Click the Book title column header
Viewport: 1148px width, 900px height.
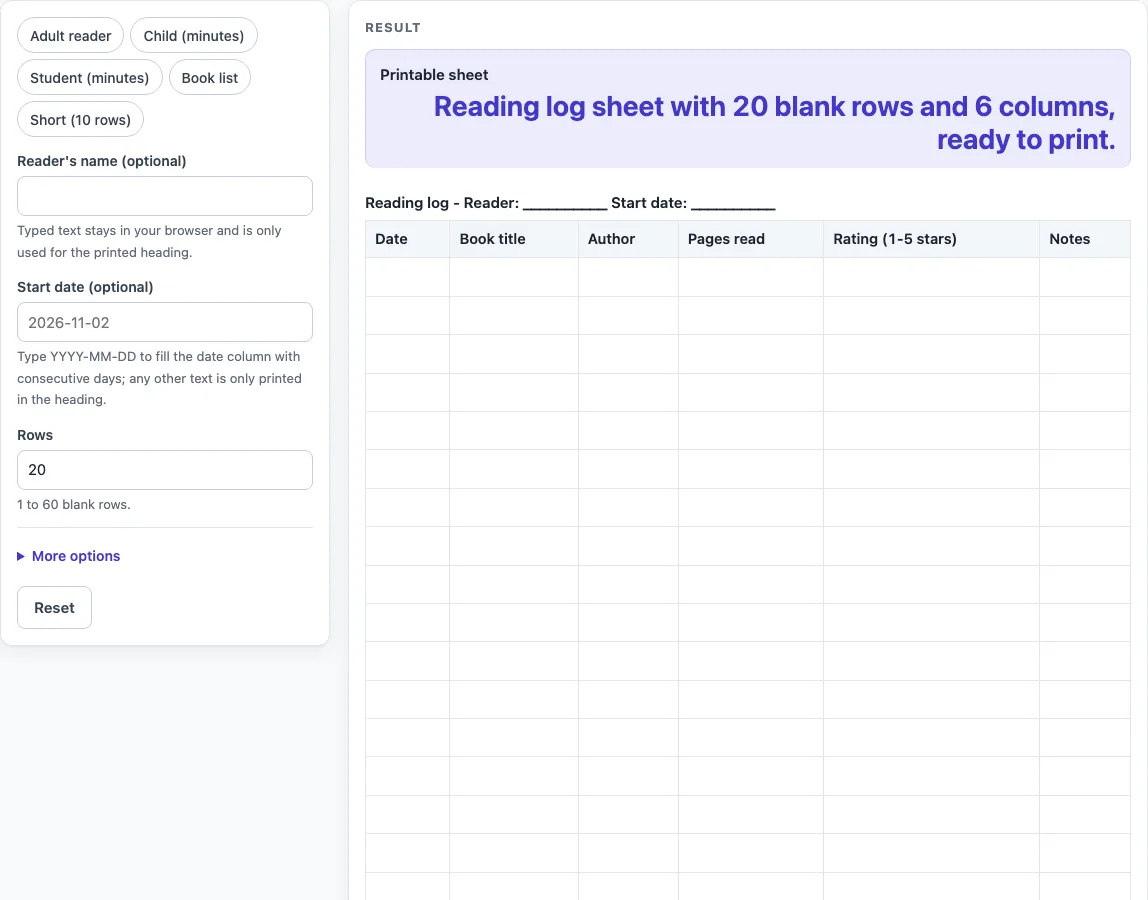pyautogui.click(x=514, y=239)
